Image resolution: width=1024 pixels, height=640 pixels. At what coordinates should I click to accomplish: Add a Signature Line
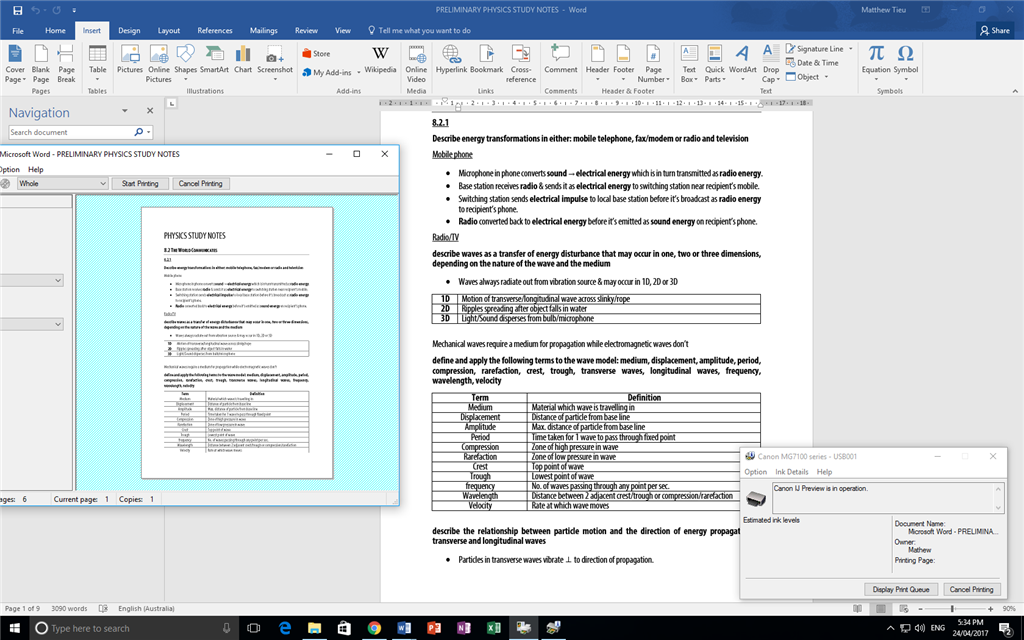pyautogui.click(x=819, y=48)
